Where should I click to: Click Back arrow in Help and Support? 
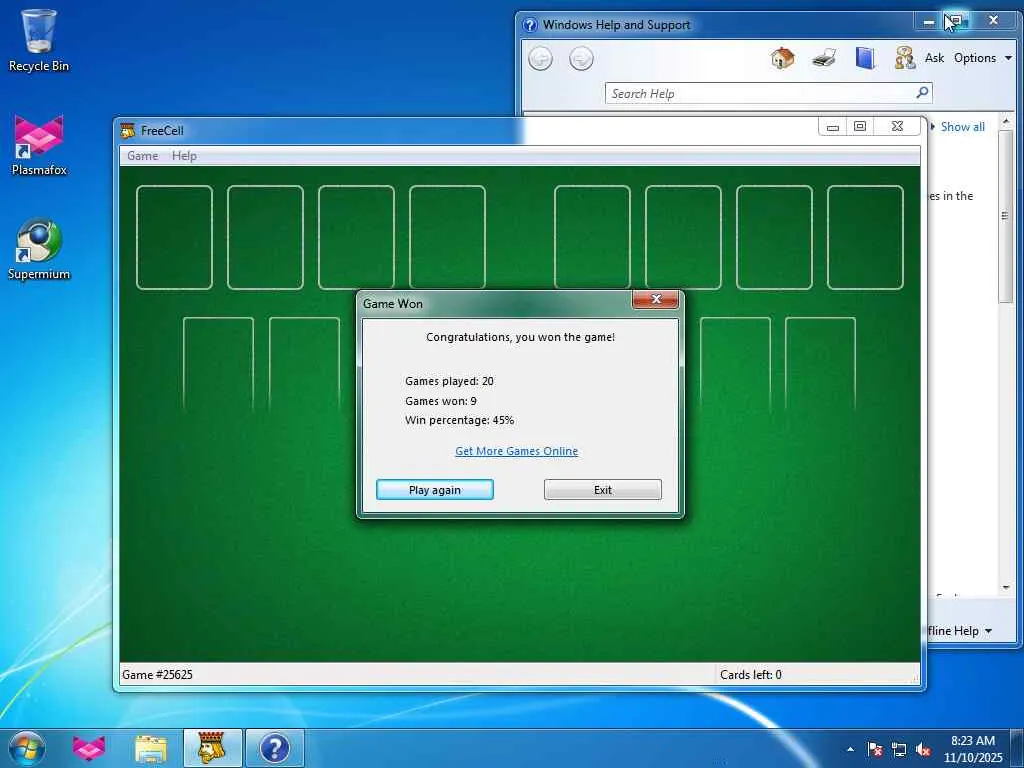pyautogui.click(x=540, y=59)
